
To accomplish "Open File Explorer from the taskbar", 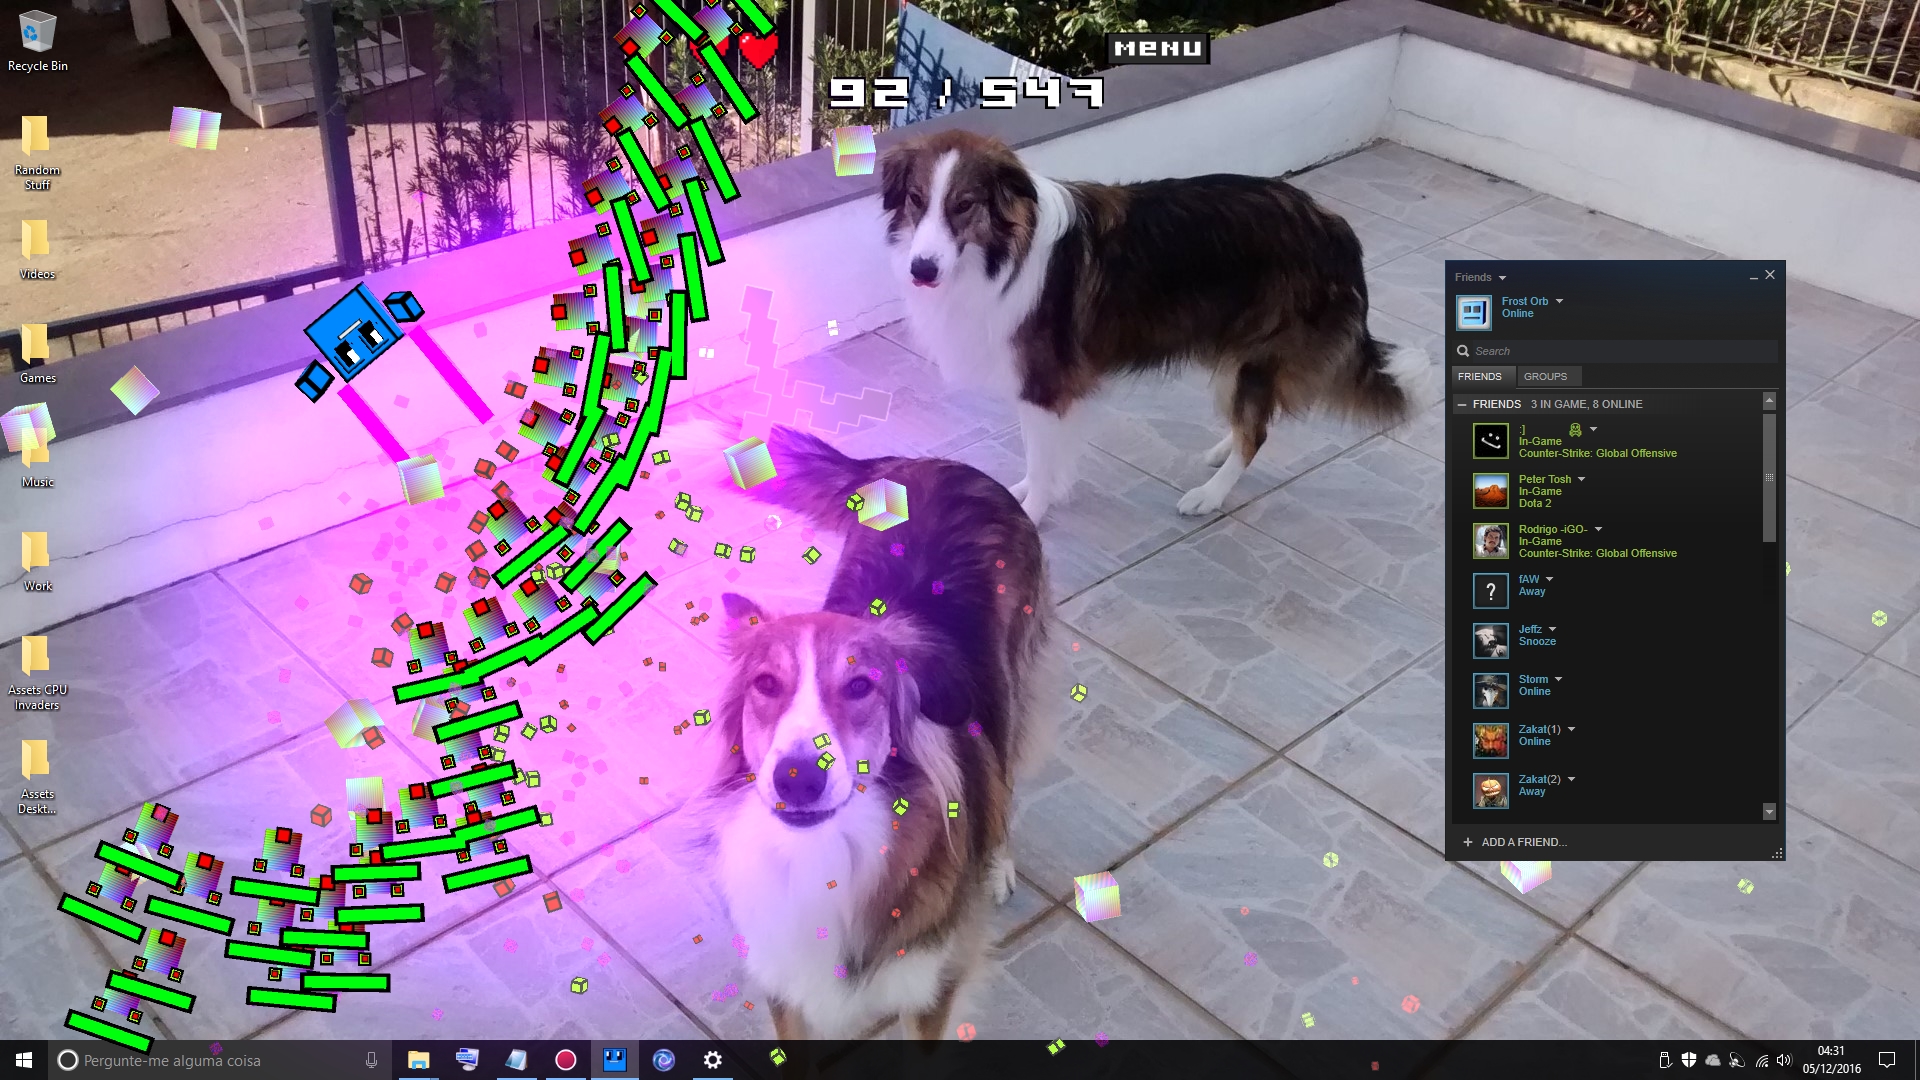I will 417,1060.
